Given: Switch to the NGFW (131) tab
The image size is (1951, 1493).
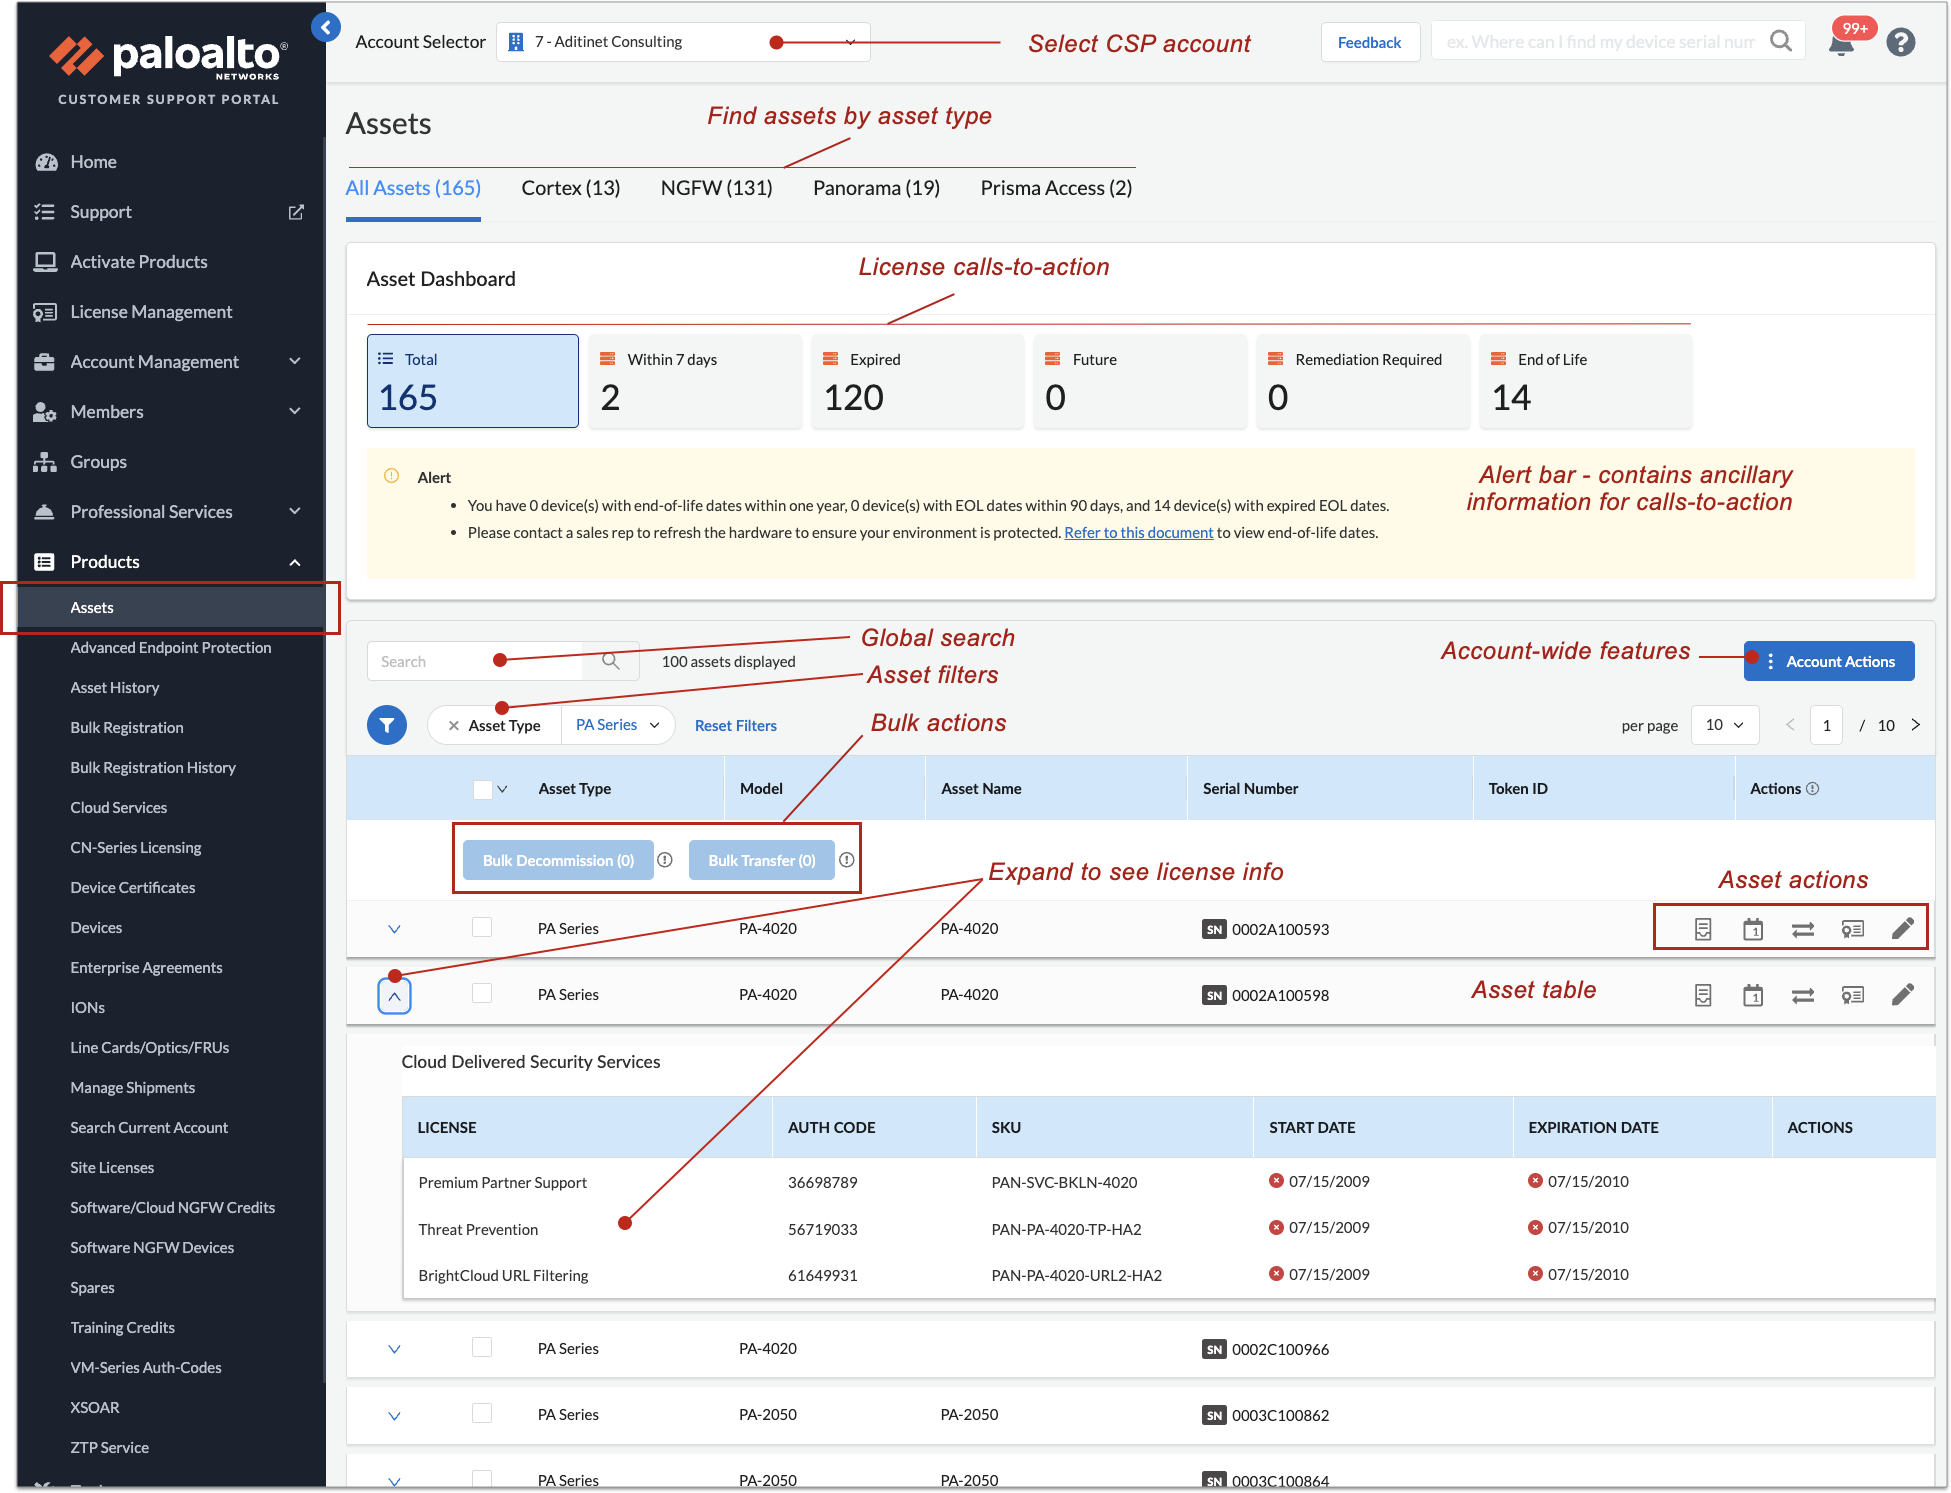Looking at the screenshot, I should click(716, 189).
